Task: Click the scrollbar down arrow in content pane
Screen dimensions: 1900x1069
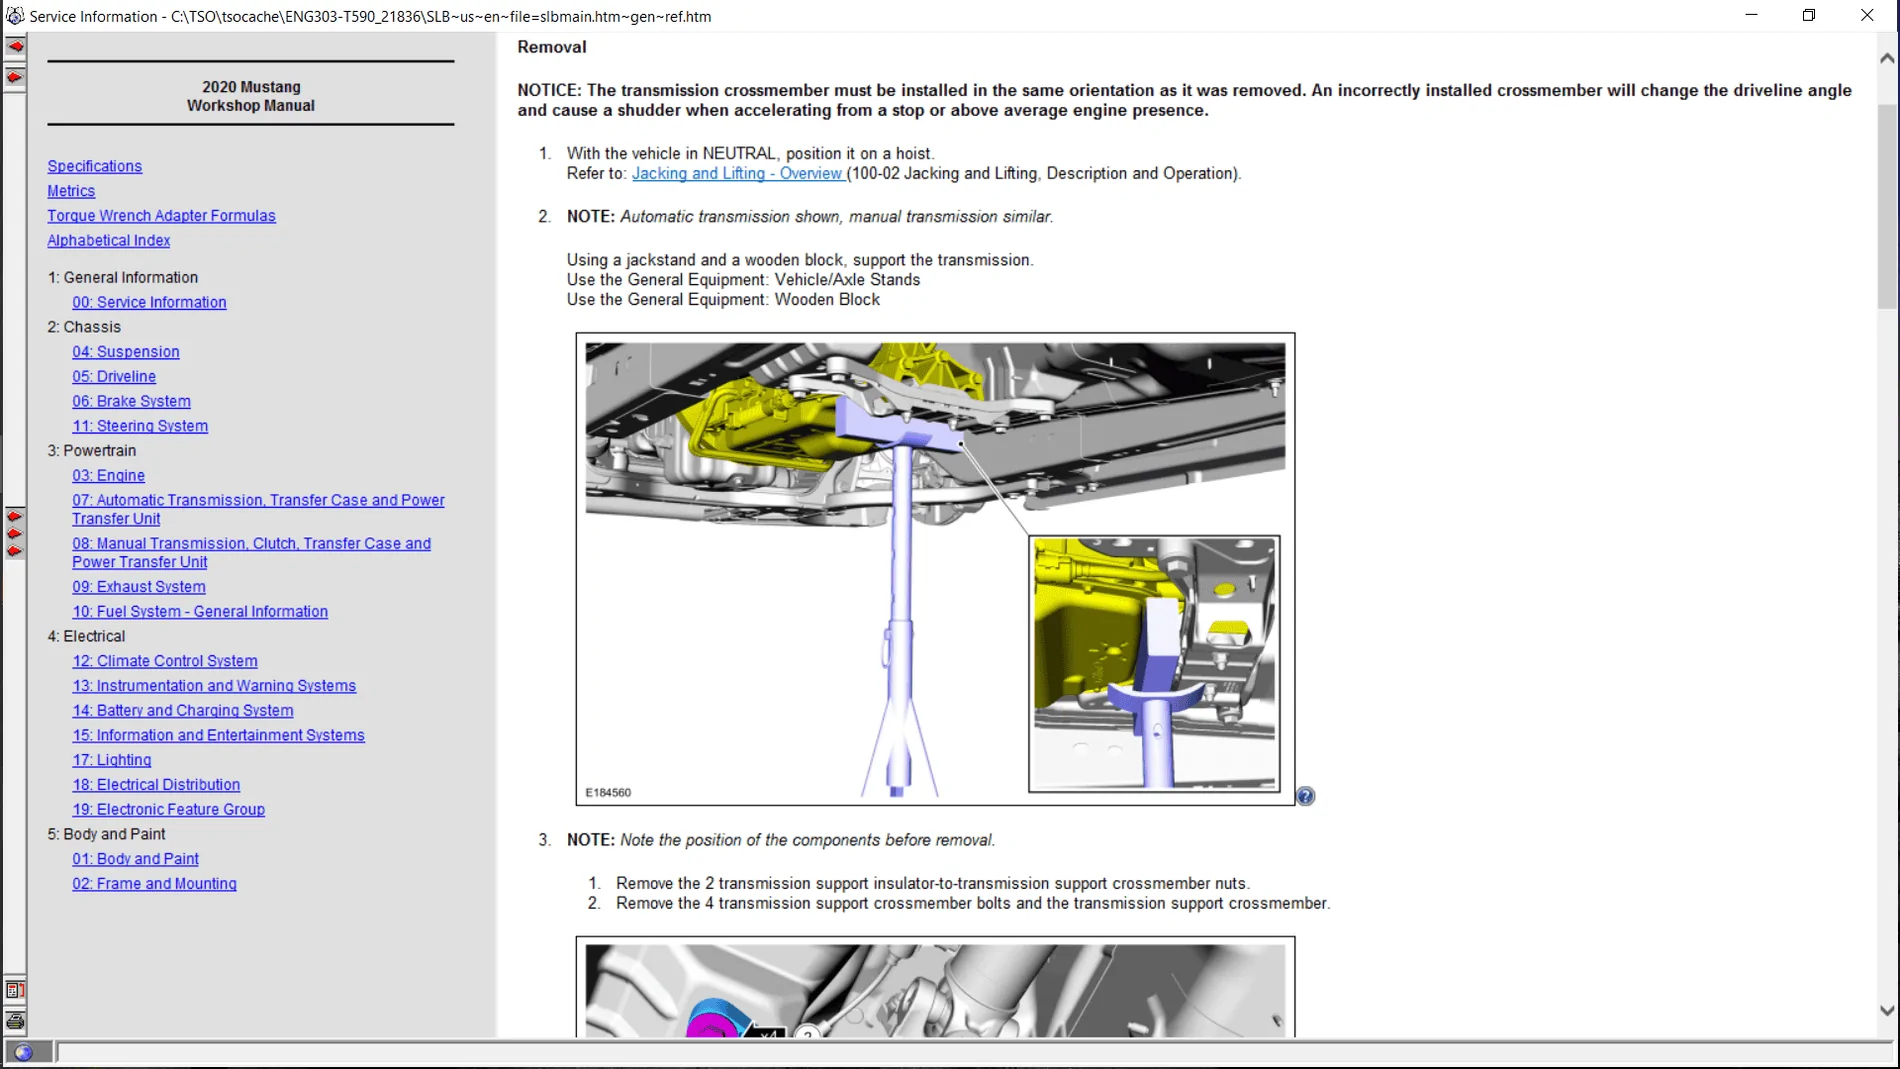Action: pyautogui.click(x=1886, y=1011)
